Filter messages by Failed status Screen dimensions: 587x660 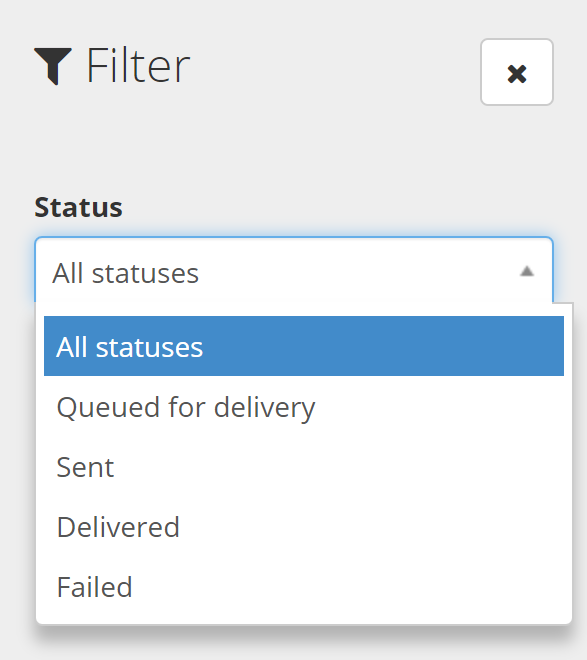click(304, 587)
